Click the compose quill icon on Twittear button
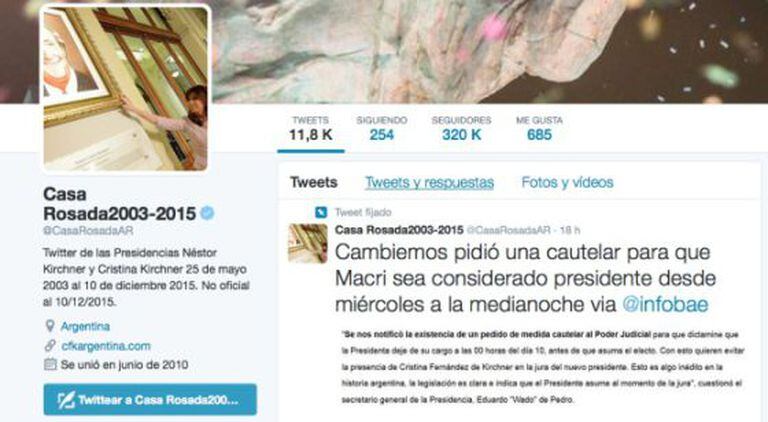The width and height of the screenshot is (768, 422). tap(66, 399)
